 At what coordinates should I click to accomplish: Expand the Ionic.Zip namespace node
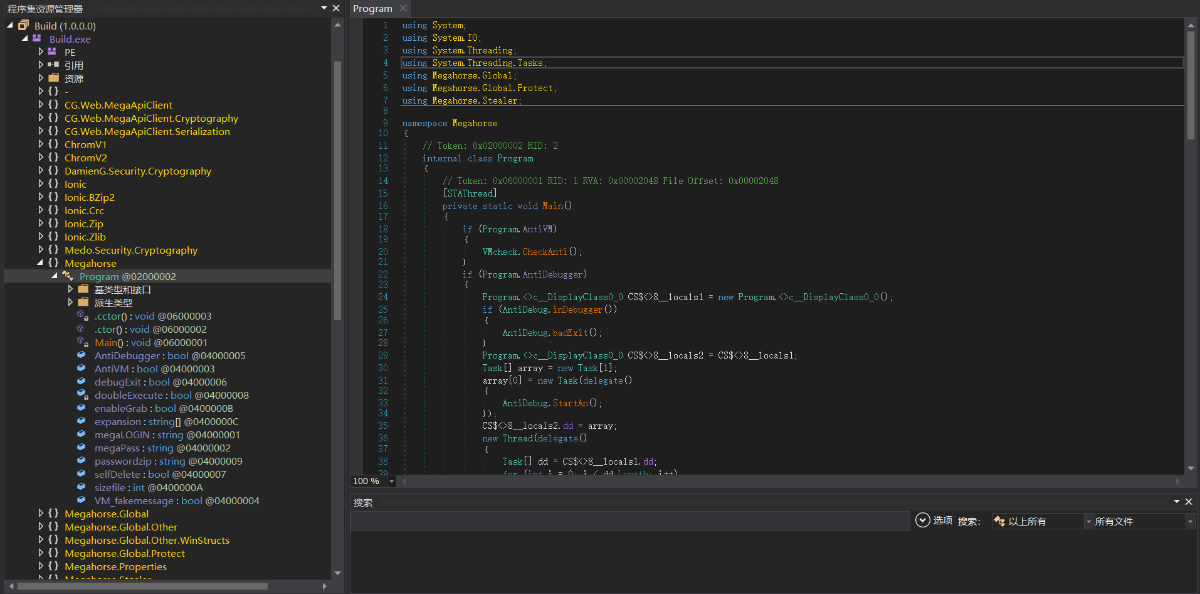click(x=39, y=224)
